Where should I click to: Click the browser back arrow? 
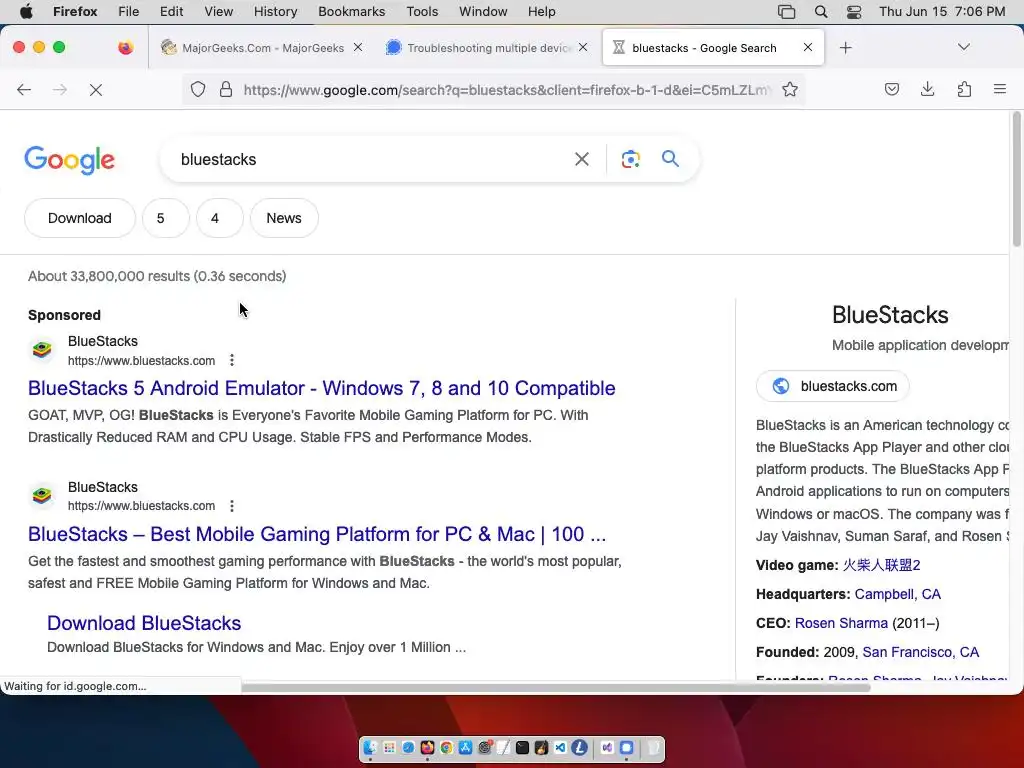[x=24, y=89]
